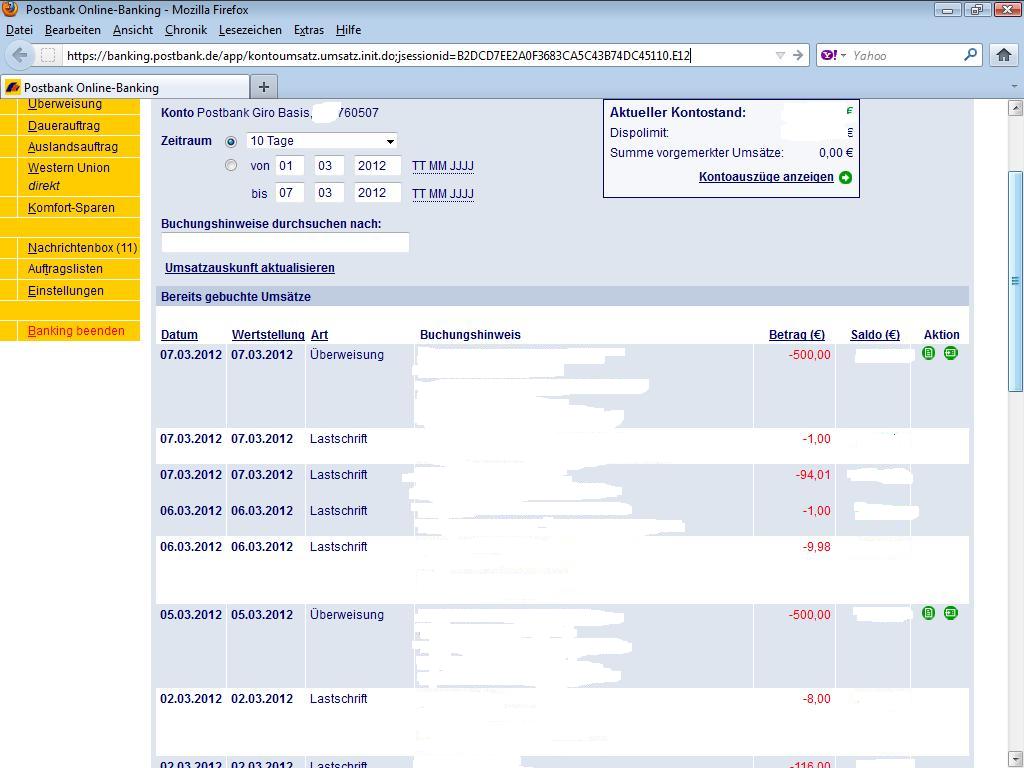The image size is (1024, 768).
Task: Click the bis month field
Action: pyautogui.click(x=329, y=193)
